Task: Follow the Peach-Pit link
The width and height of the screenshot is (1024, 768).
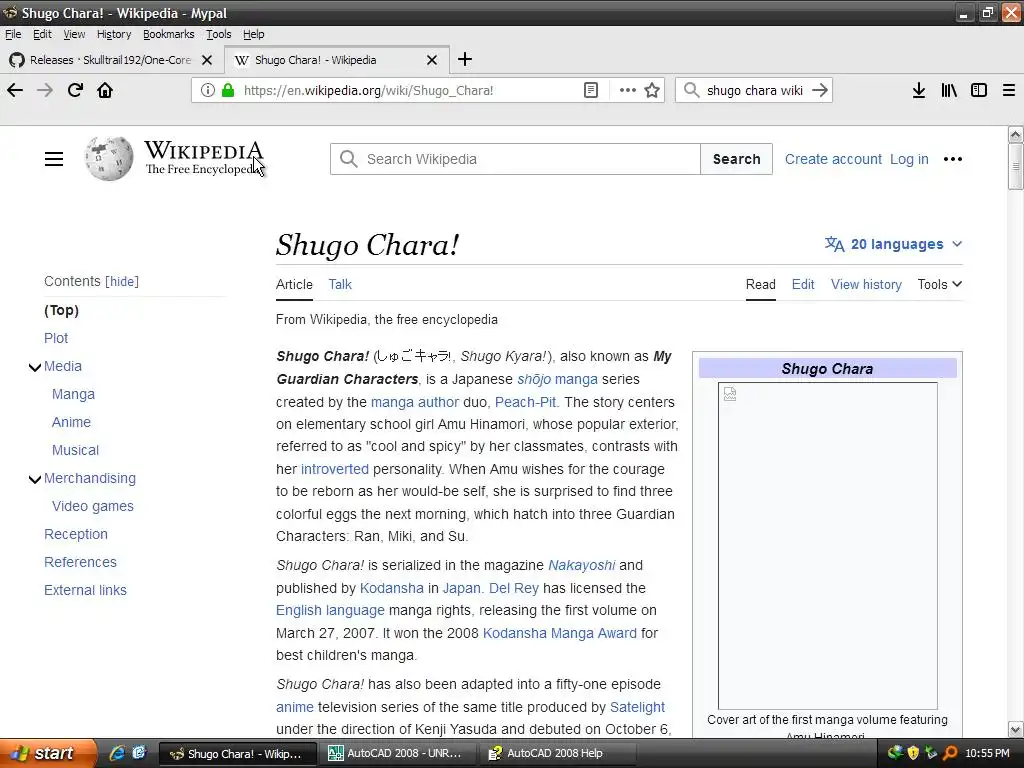Action: coord(525,402)
